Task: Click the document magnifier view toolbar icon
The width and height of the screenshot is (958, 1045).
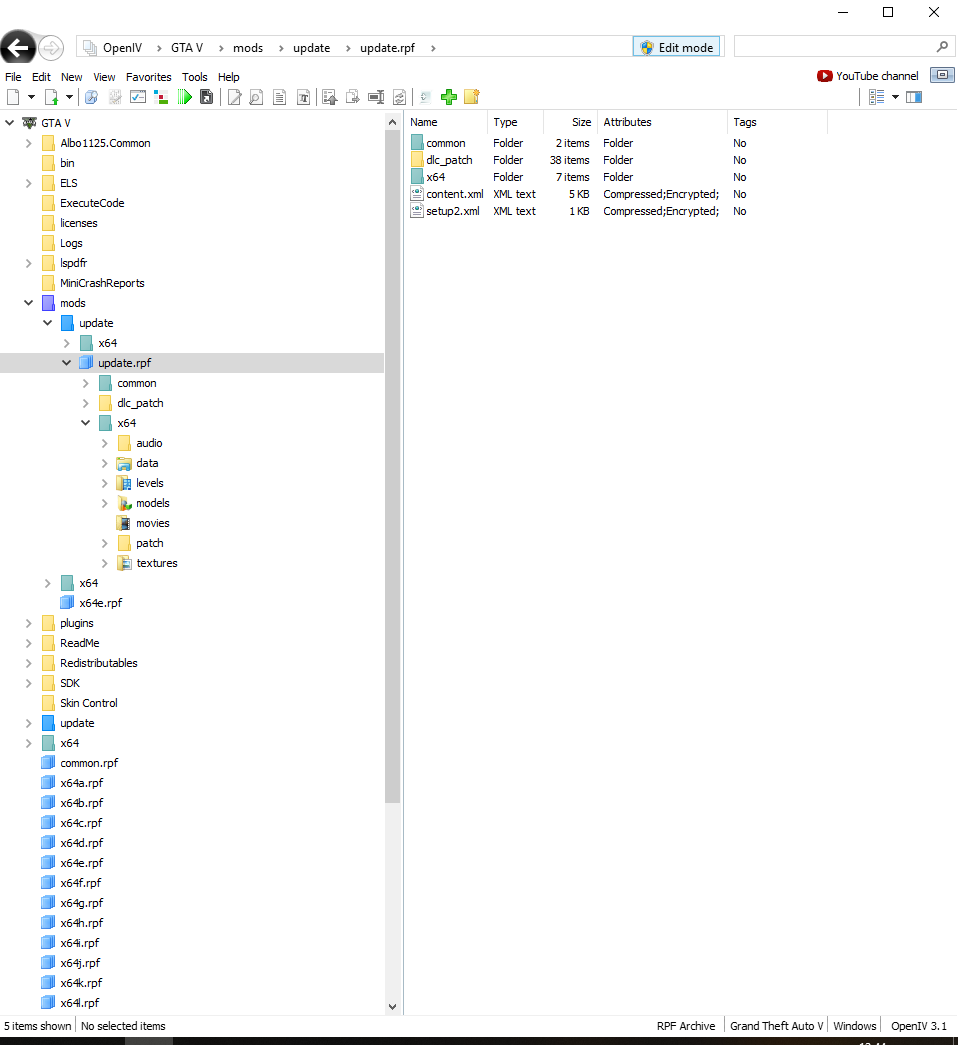Action: point(256,97)
